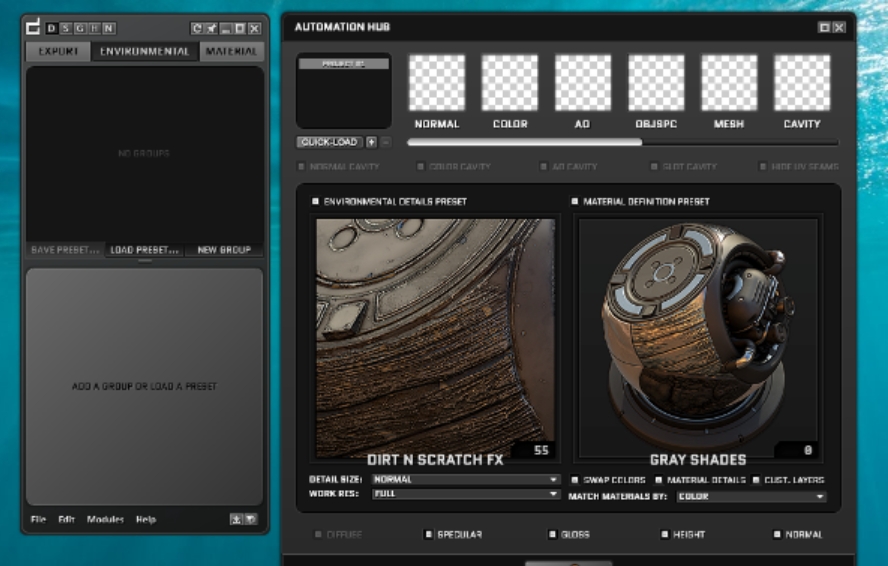The image size is (888, 566).
Task: Click the dDo logo icon
Action: (33, 27)
